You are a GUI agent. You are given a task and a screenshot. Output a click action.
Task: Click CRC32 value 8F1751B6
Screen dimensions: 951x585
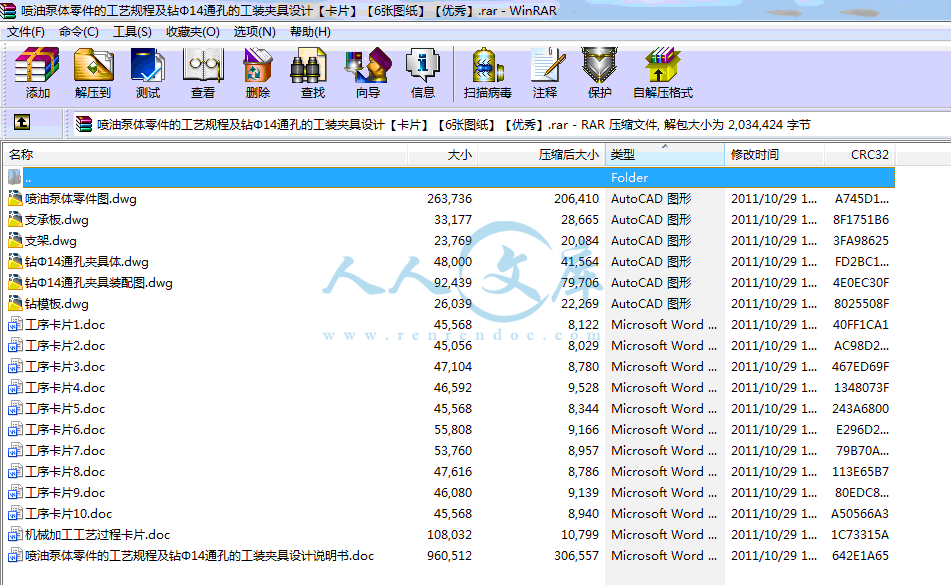click(x=861, y=219)
